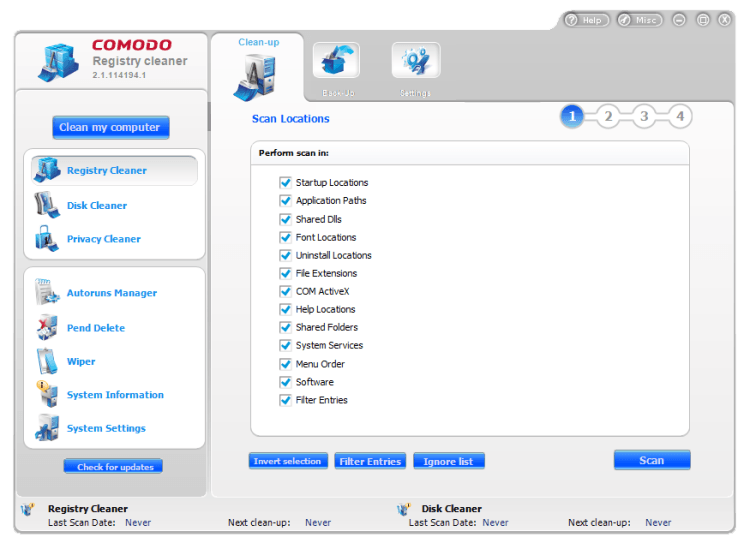The image size is (750, 549).
Task: Go to wizard step 1
Action: [572, 116]
